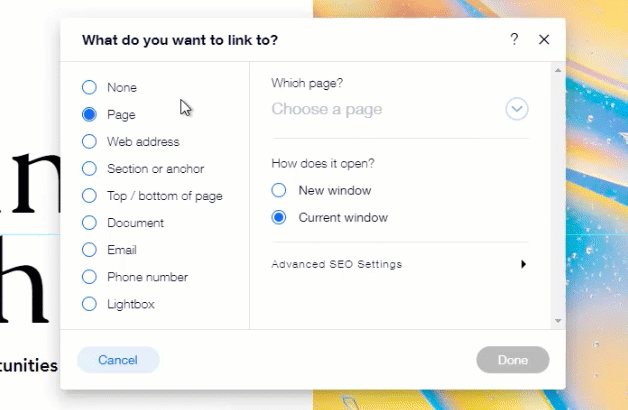Choose the Lightbox link option

pos(89,304)
